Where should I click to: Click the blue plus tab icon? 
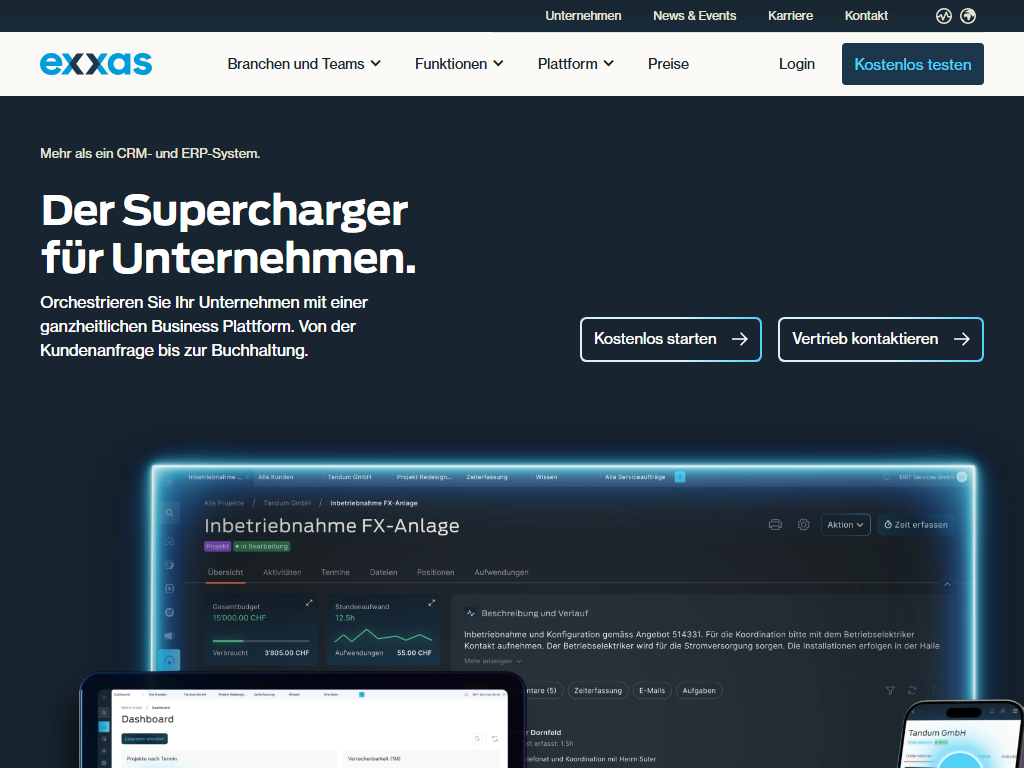click(680, 477)
